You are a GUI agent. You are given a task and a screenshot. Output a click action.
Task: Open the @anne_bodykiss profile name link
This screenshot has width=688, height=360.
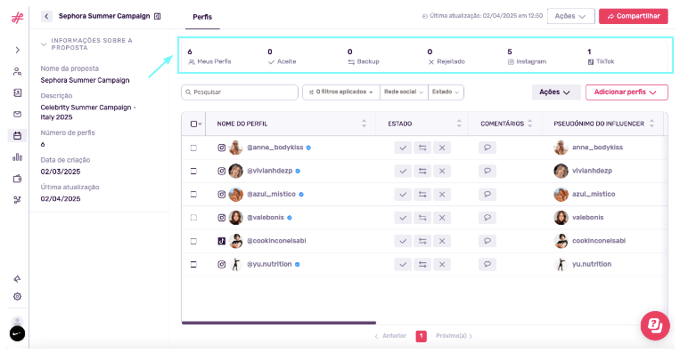click(275, 148)
